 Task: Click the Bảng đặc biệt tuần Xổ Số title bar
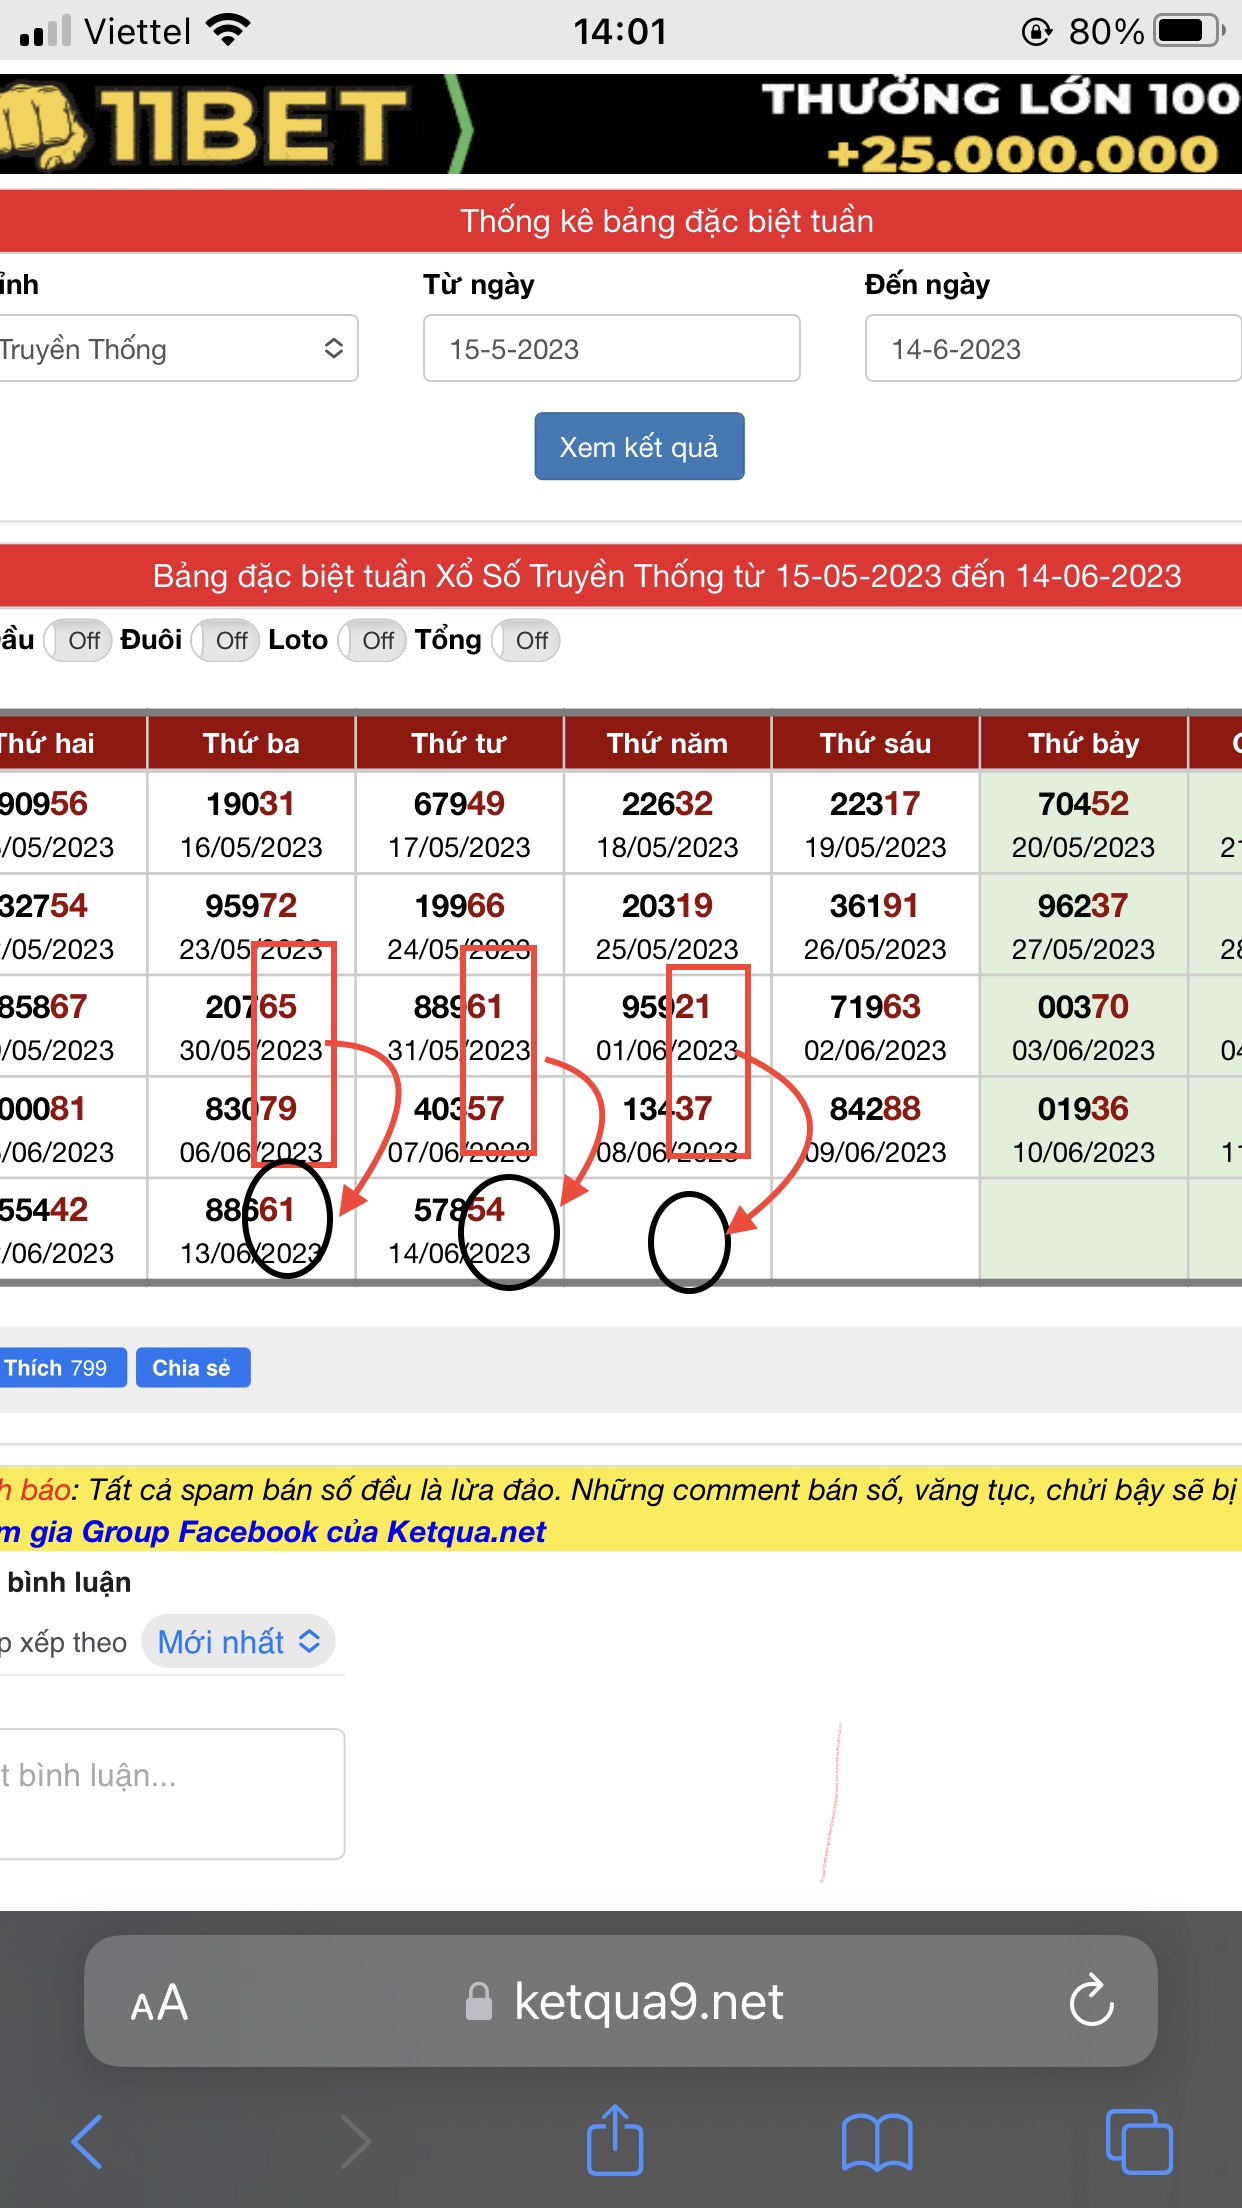(621, 576)
